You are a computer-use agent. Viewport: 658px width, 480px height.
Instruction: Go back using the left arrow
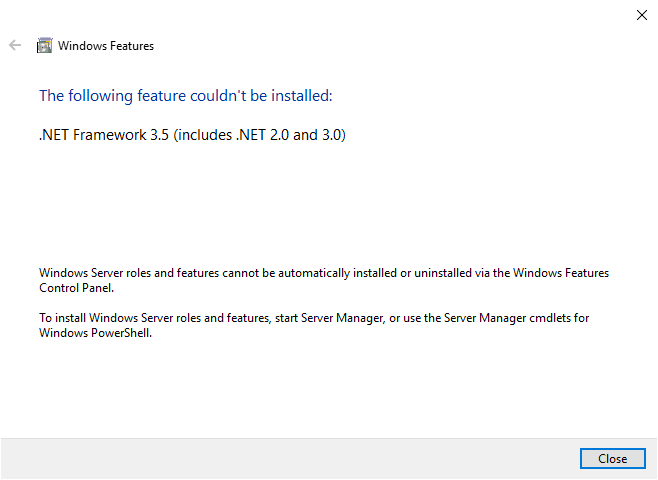(x=15, y=45)
